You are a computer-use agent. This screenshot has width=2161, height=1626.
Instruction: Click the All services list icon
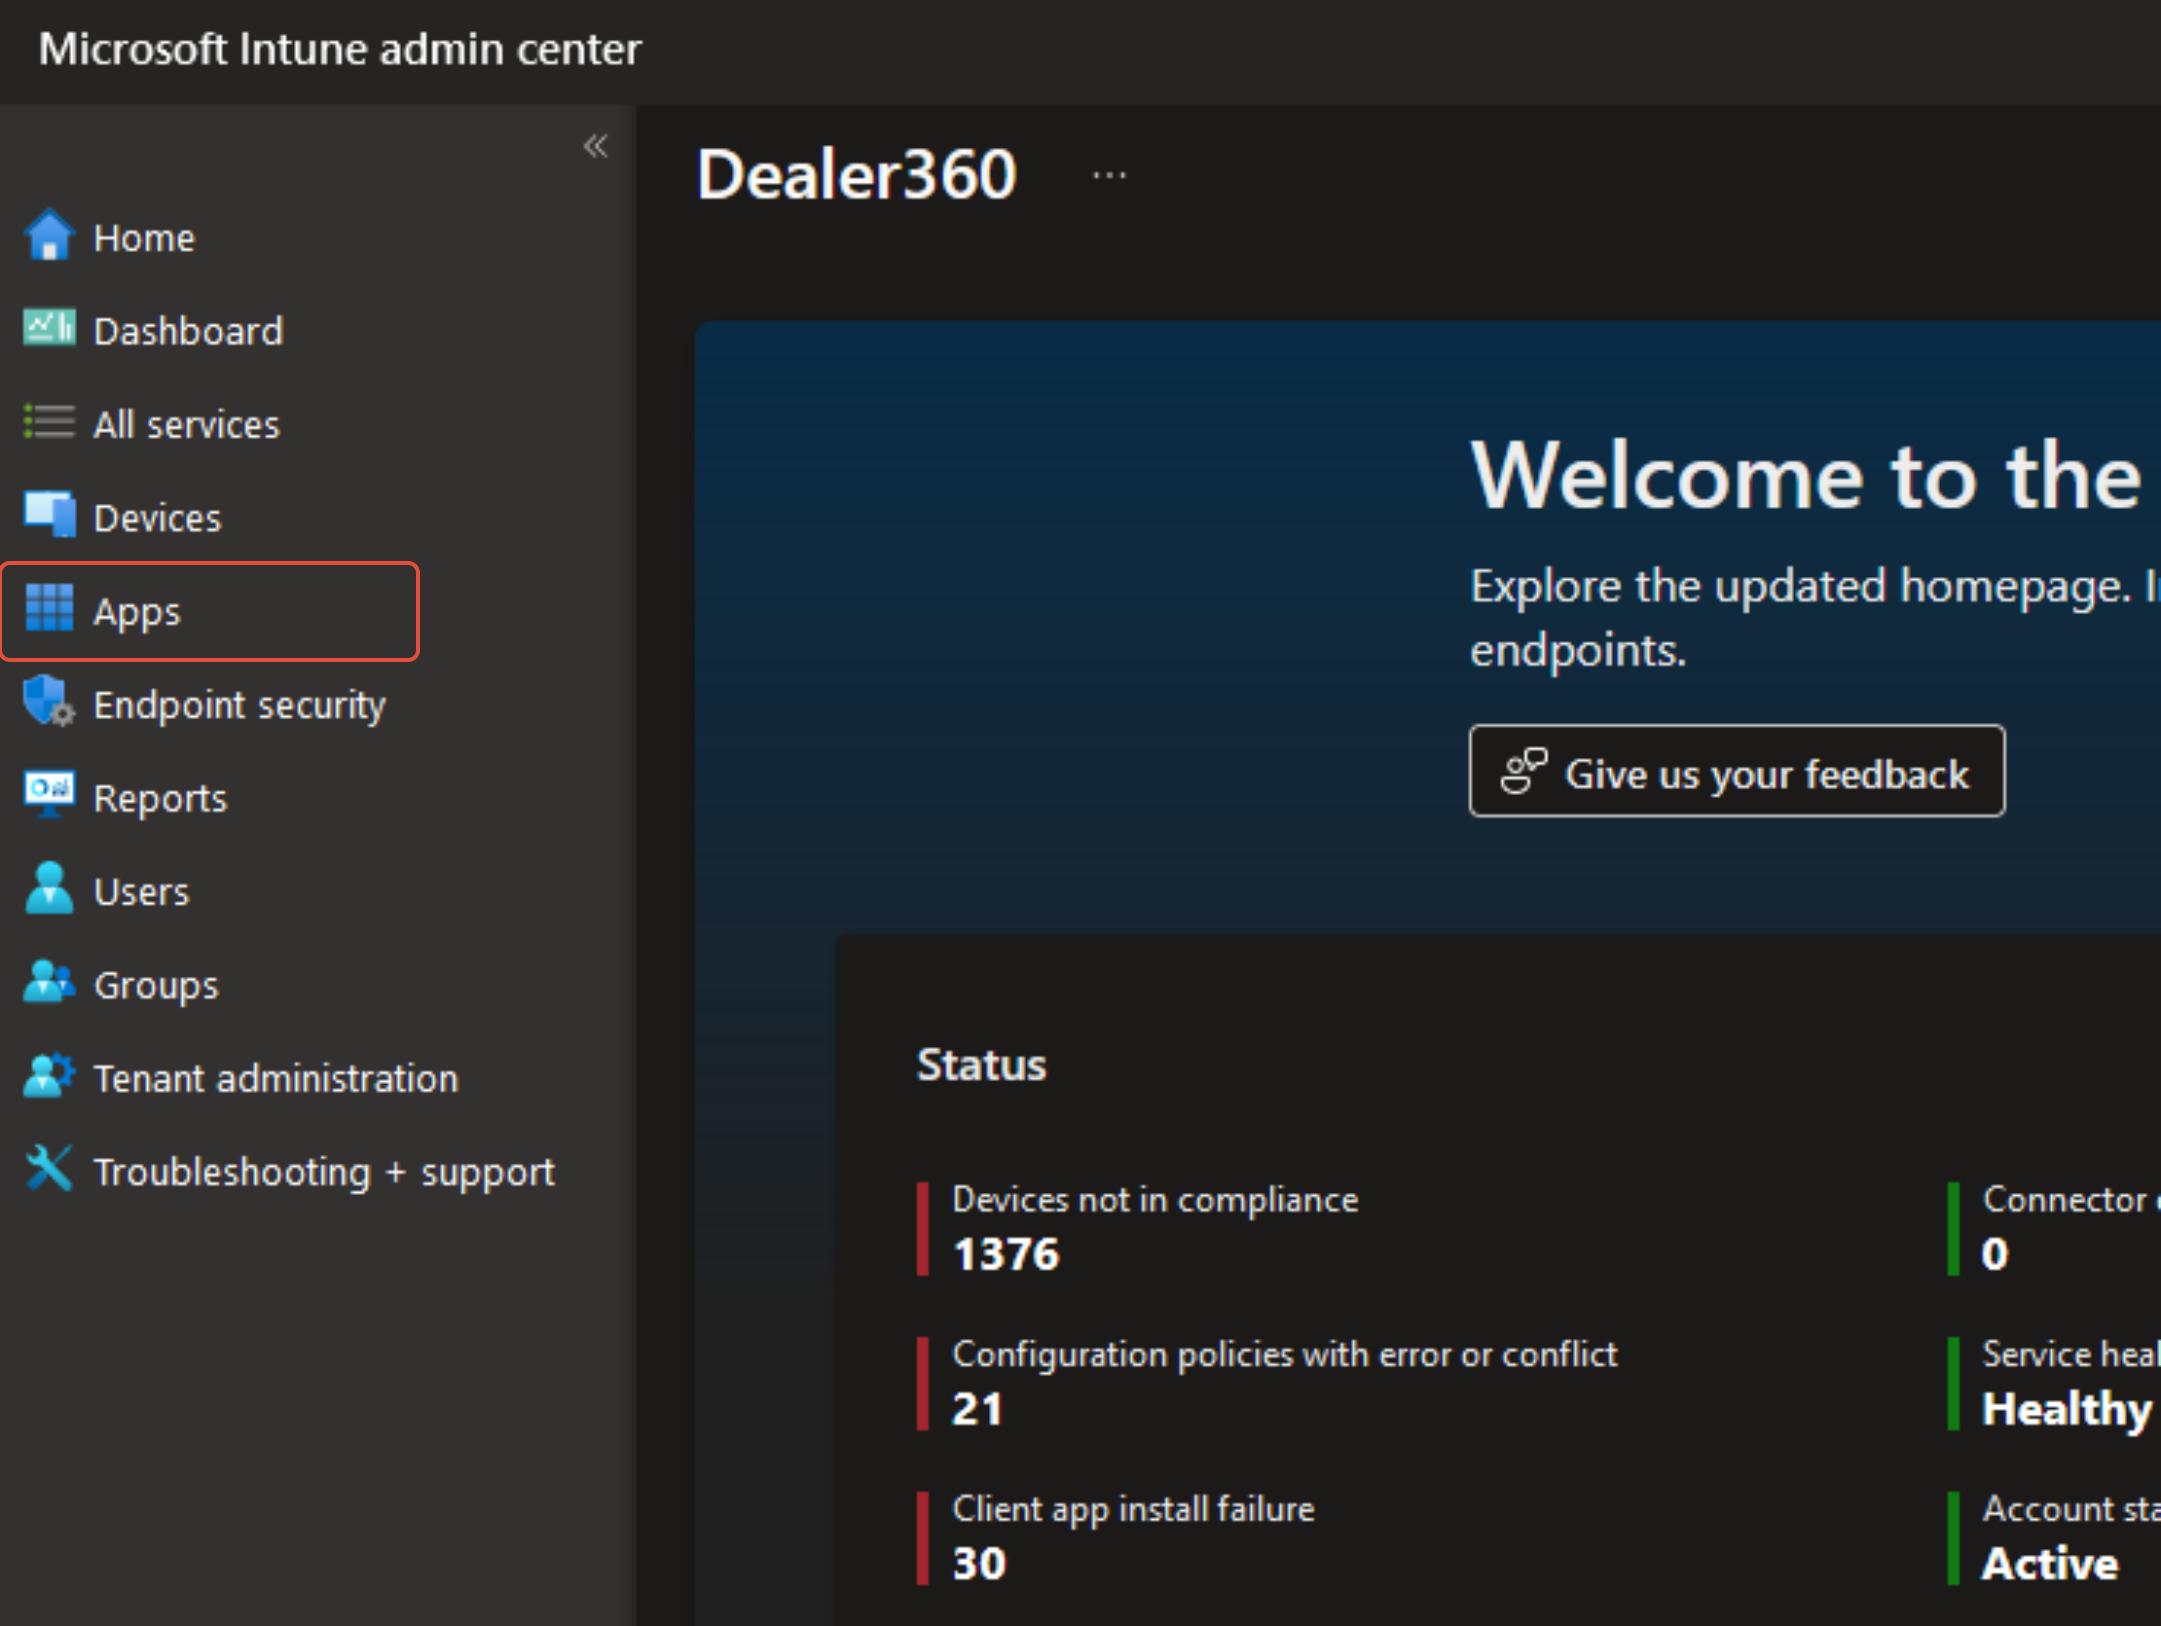click(x=48, y=422)
